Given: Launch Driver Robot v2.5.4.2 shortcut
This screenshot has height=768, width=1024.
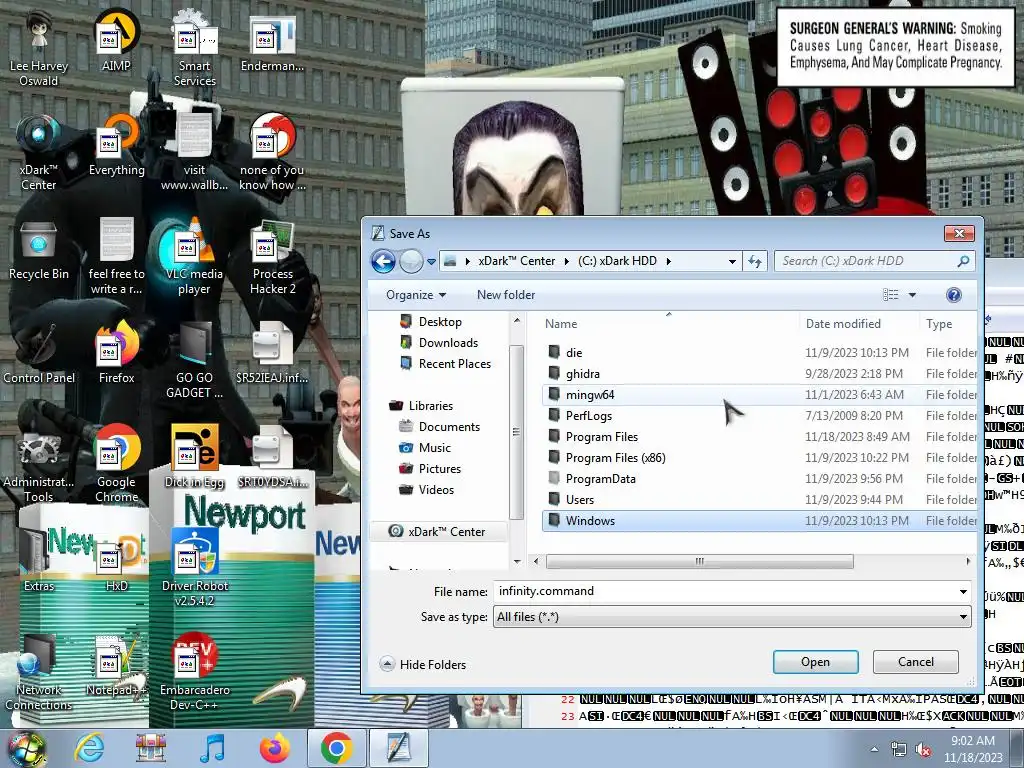Looking at the screenshot, I should coord(195,567).
